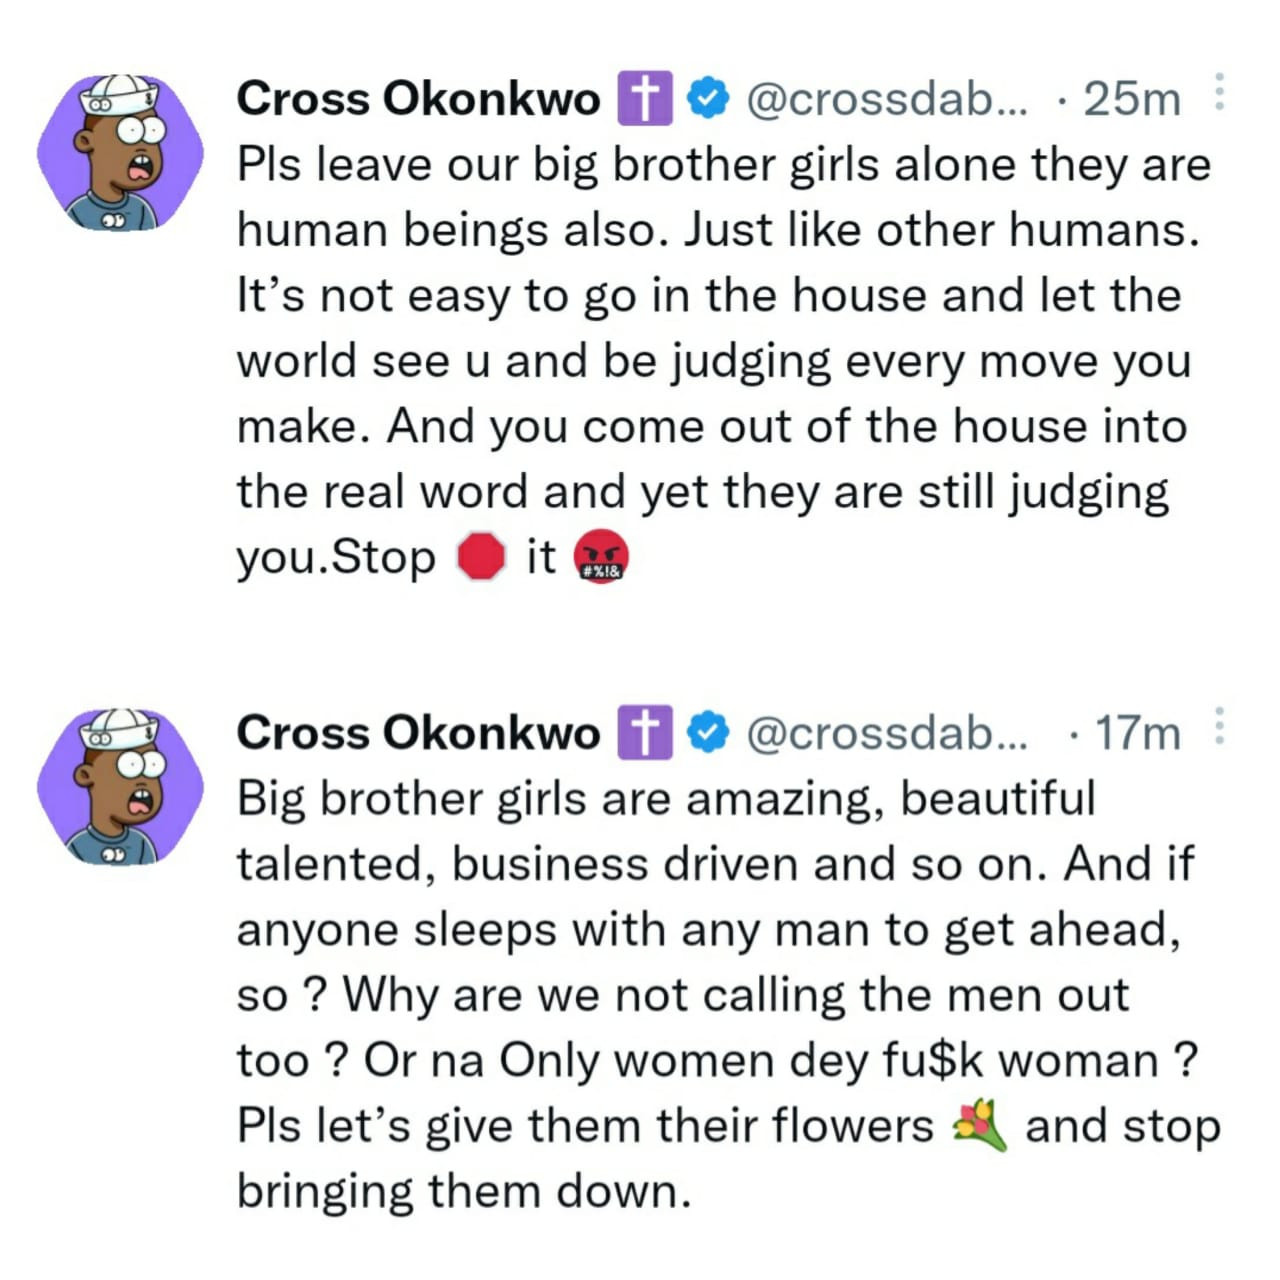
Task: Open Cross Okonkwo name on second tweet
Action: coord(418,733)
